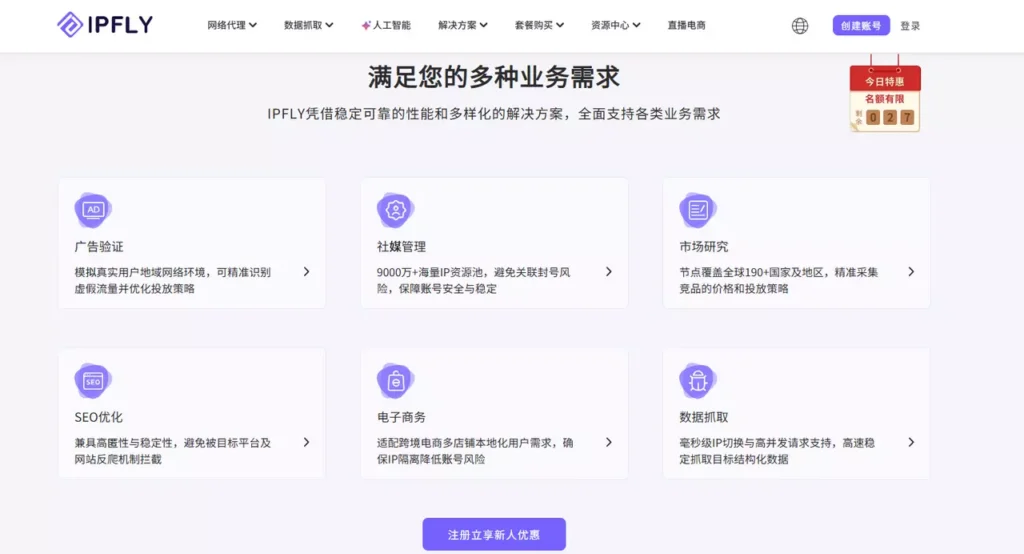Click the SEO优化 icon
The height and width of the screenshot is (554, 1024).
93,380
